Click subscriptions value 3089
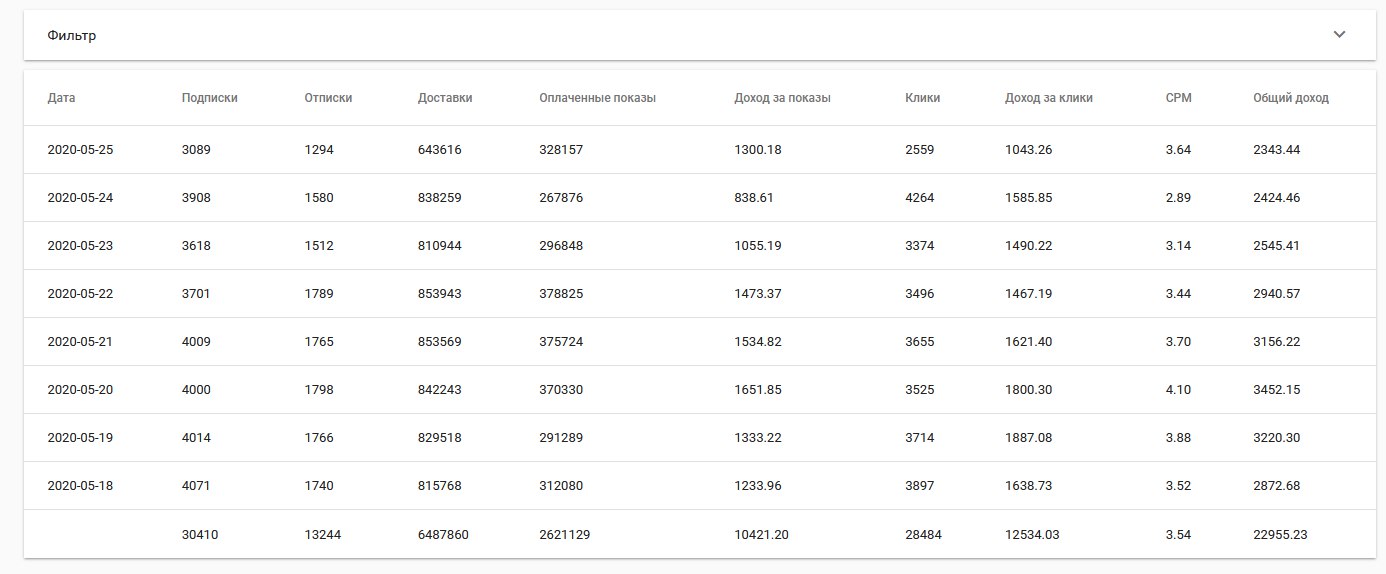 coord(196,150)
